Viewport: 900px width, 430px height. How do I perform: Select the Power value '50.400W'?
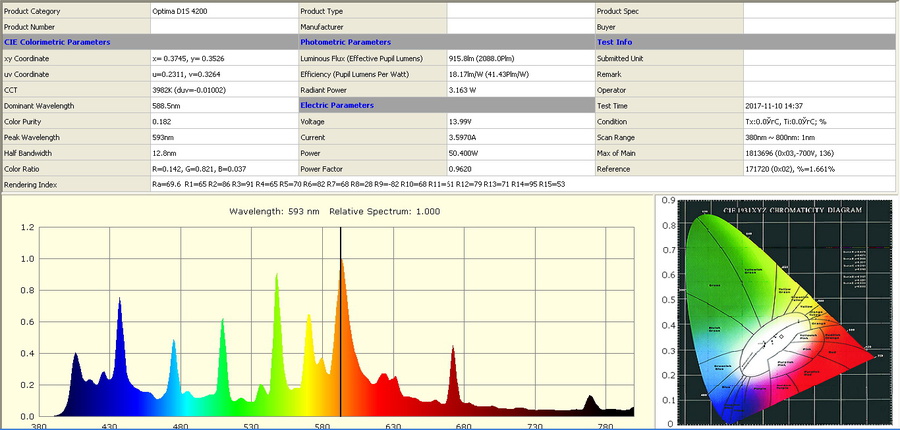point(463,153)
